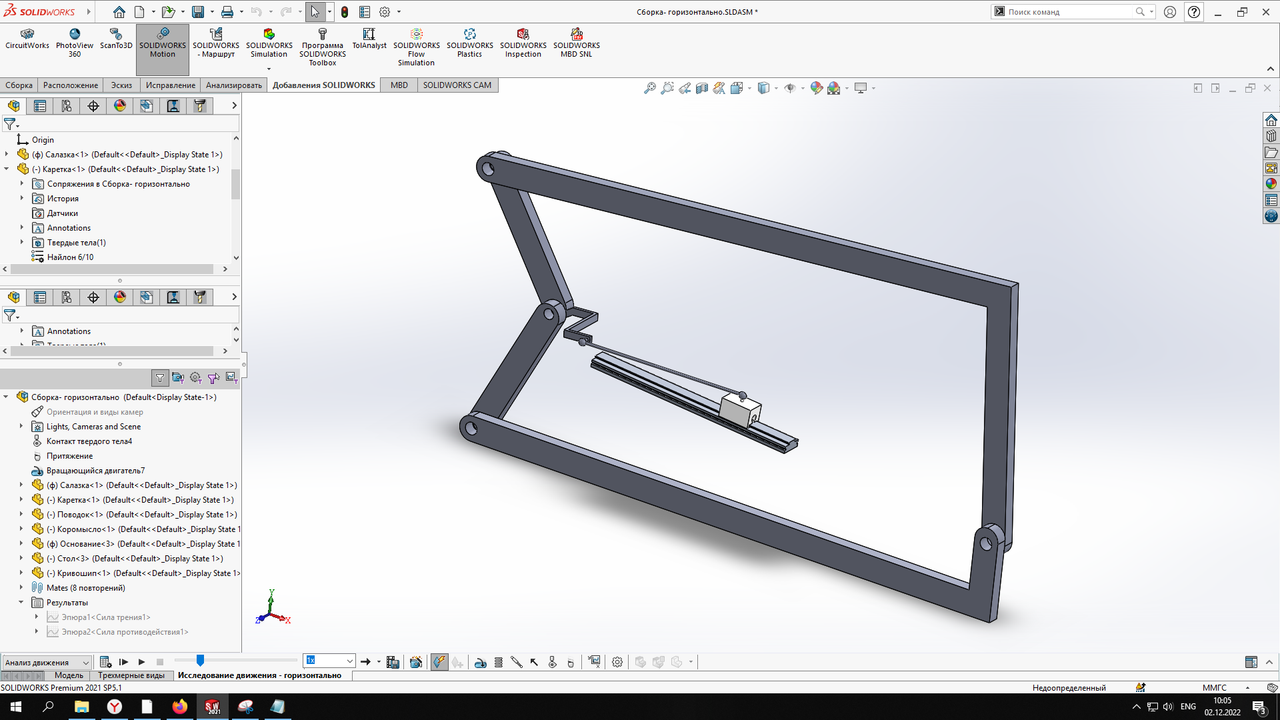Toggle the motion tree filter button
The width and height of the screenshot is (1280, 720).
(x=160, y=377)
